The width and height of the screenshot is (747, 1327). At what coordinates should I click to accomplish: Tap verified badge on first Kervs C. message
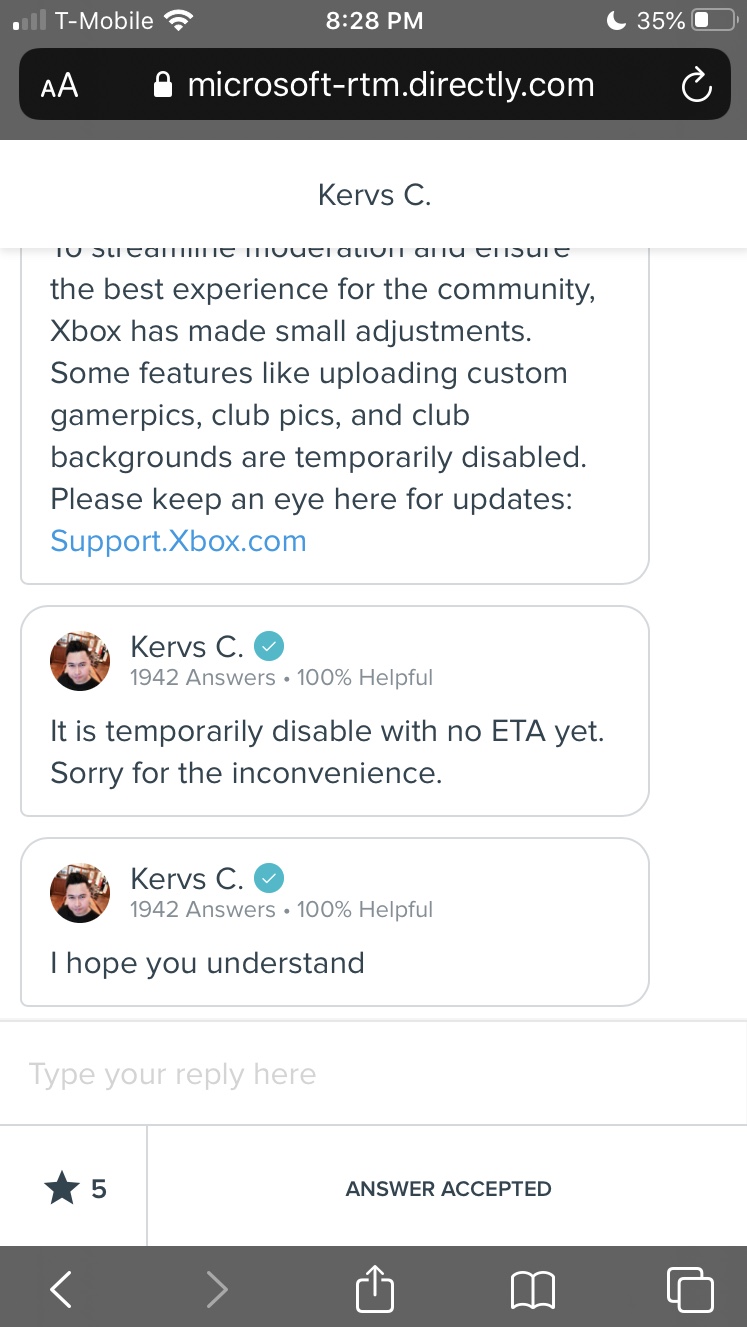269,647
